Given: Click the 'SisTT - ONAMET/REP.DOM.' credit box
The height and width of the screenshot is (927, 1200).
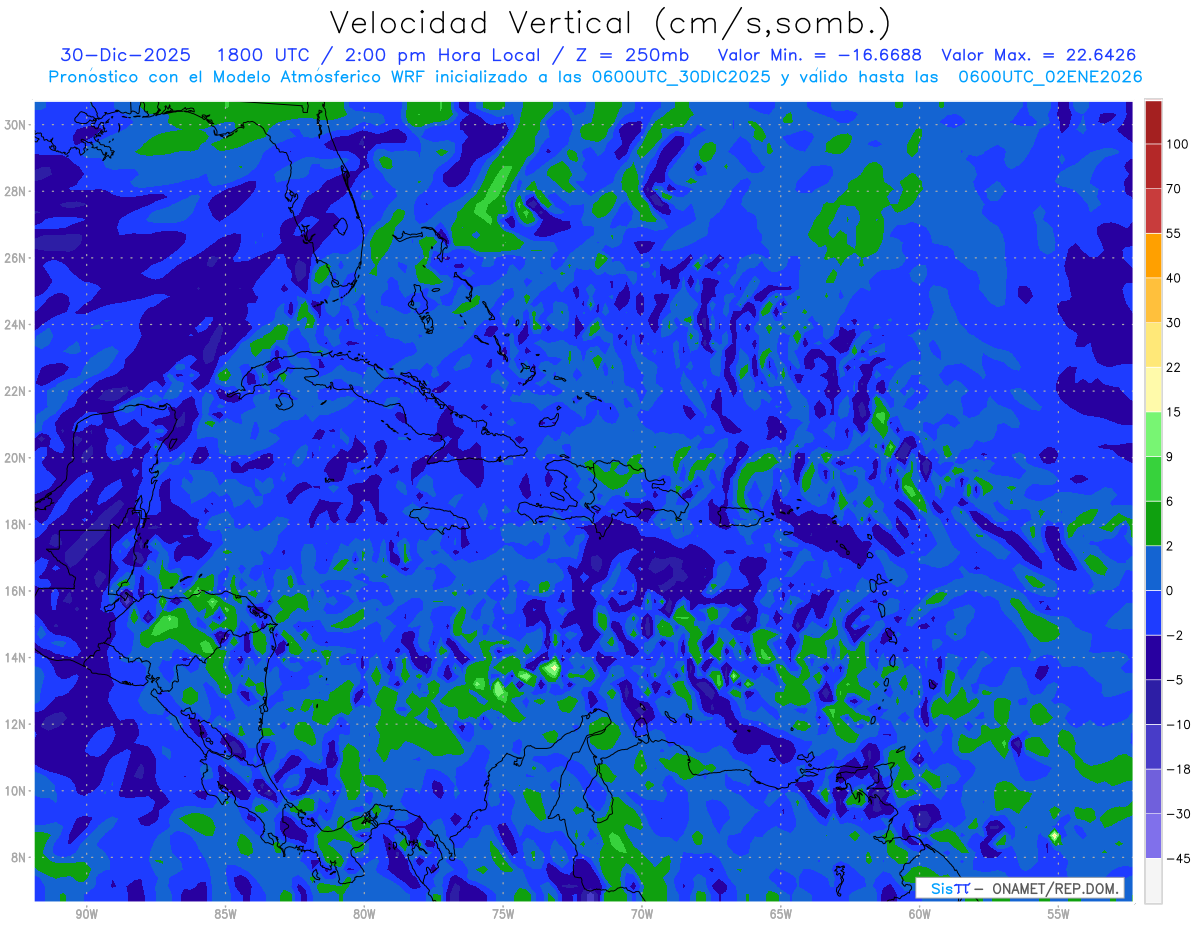Looking at the screenshot, I should 1019,888.
